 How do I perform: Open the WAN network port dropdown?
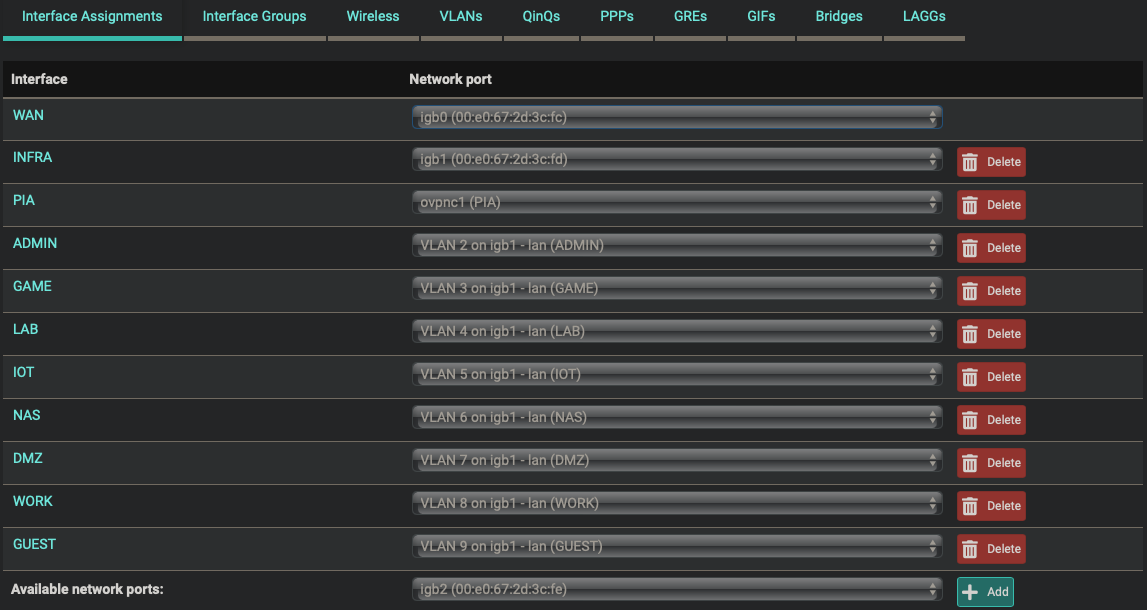676,117
